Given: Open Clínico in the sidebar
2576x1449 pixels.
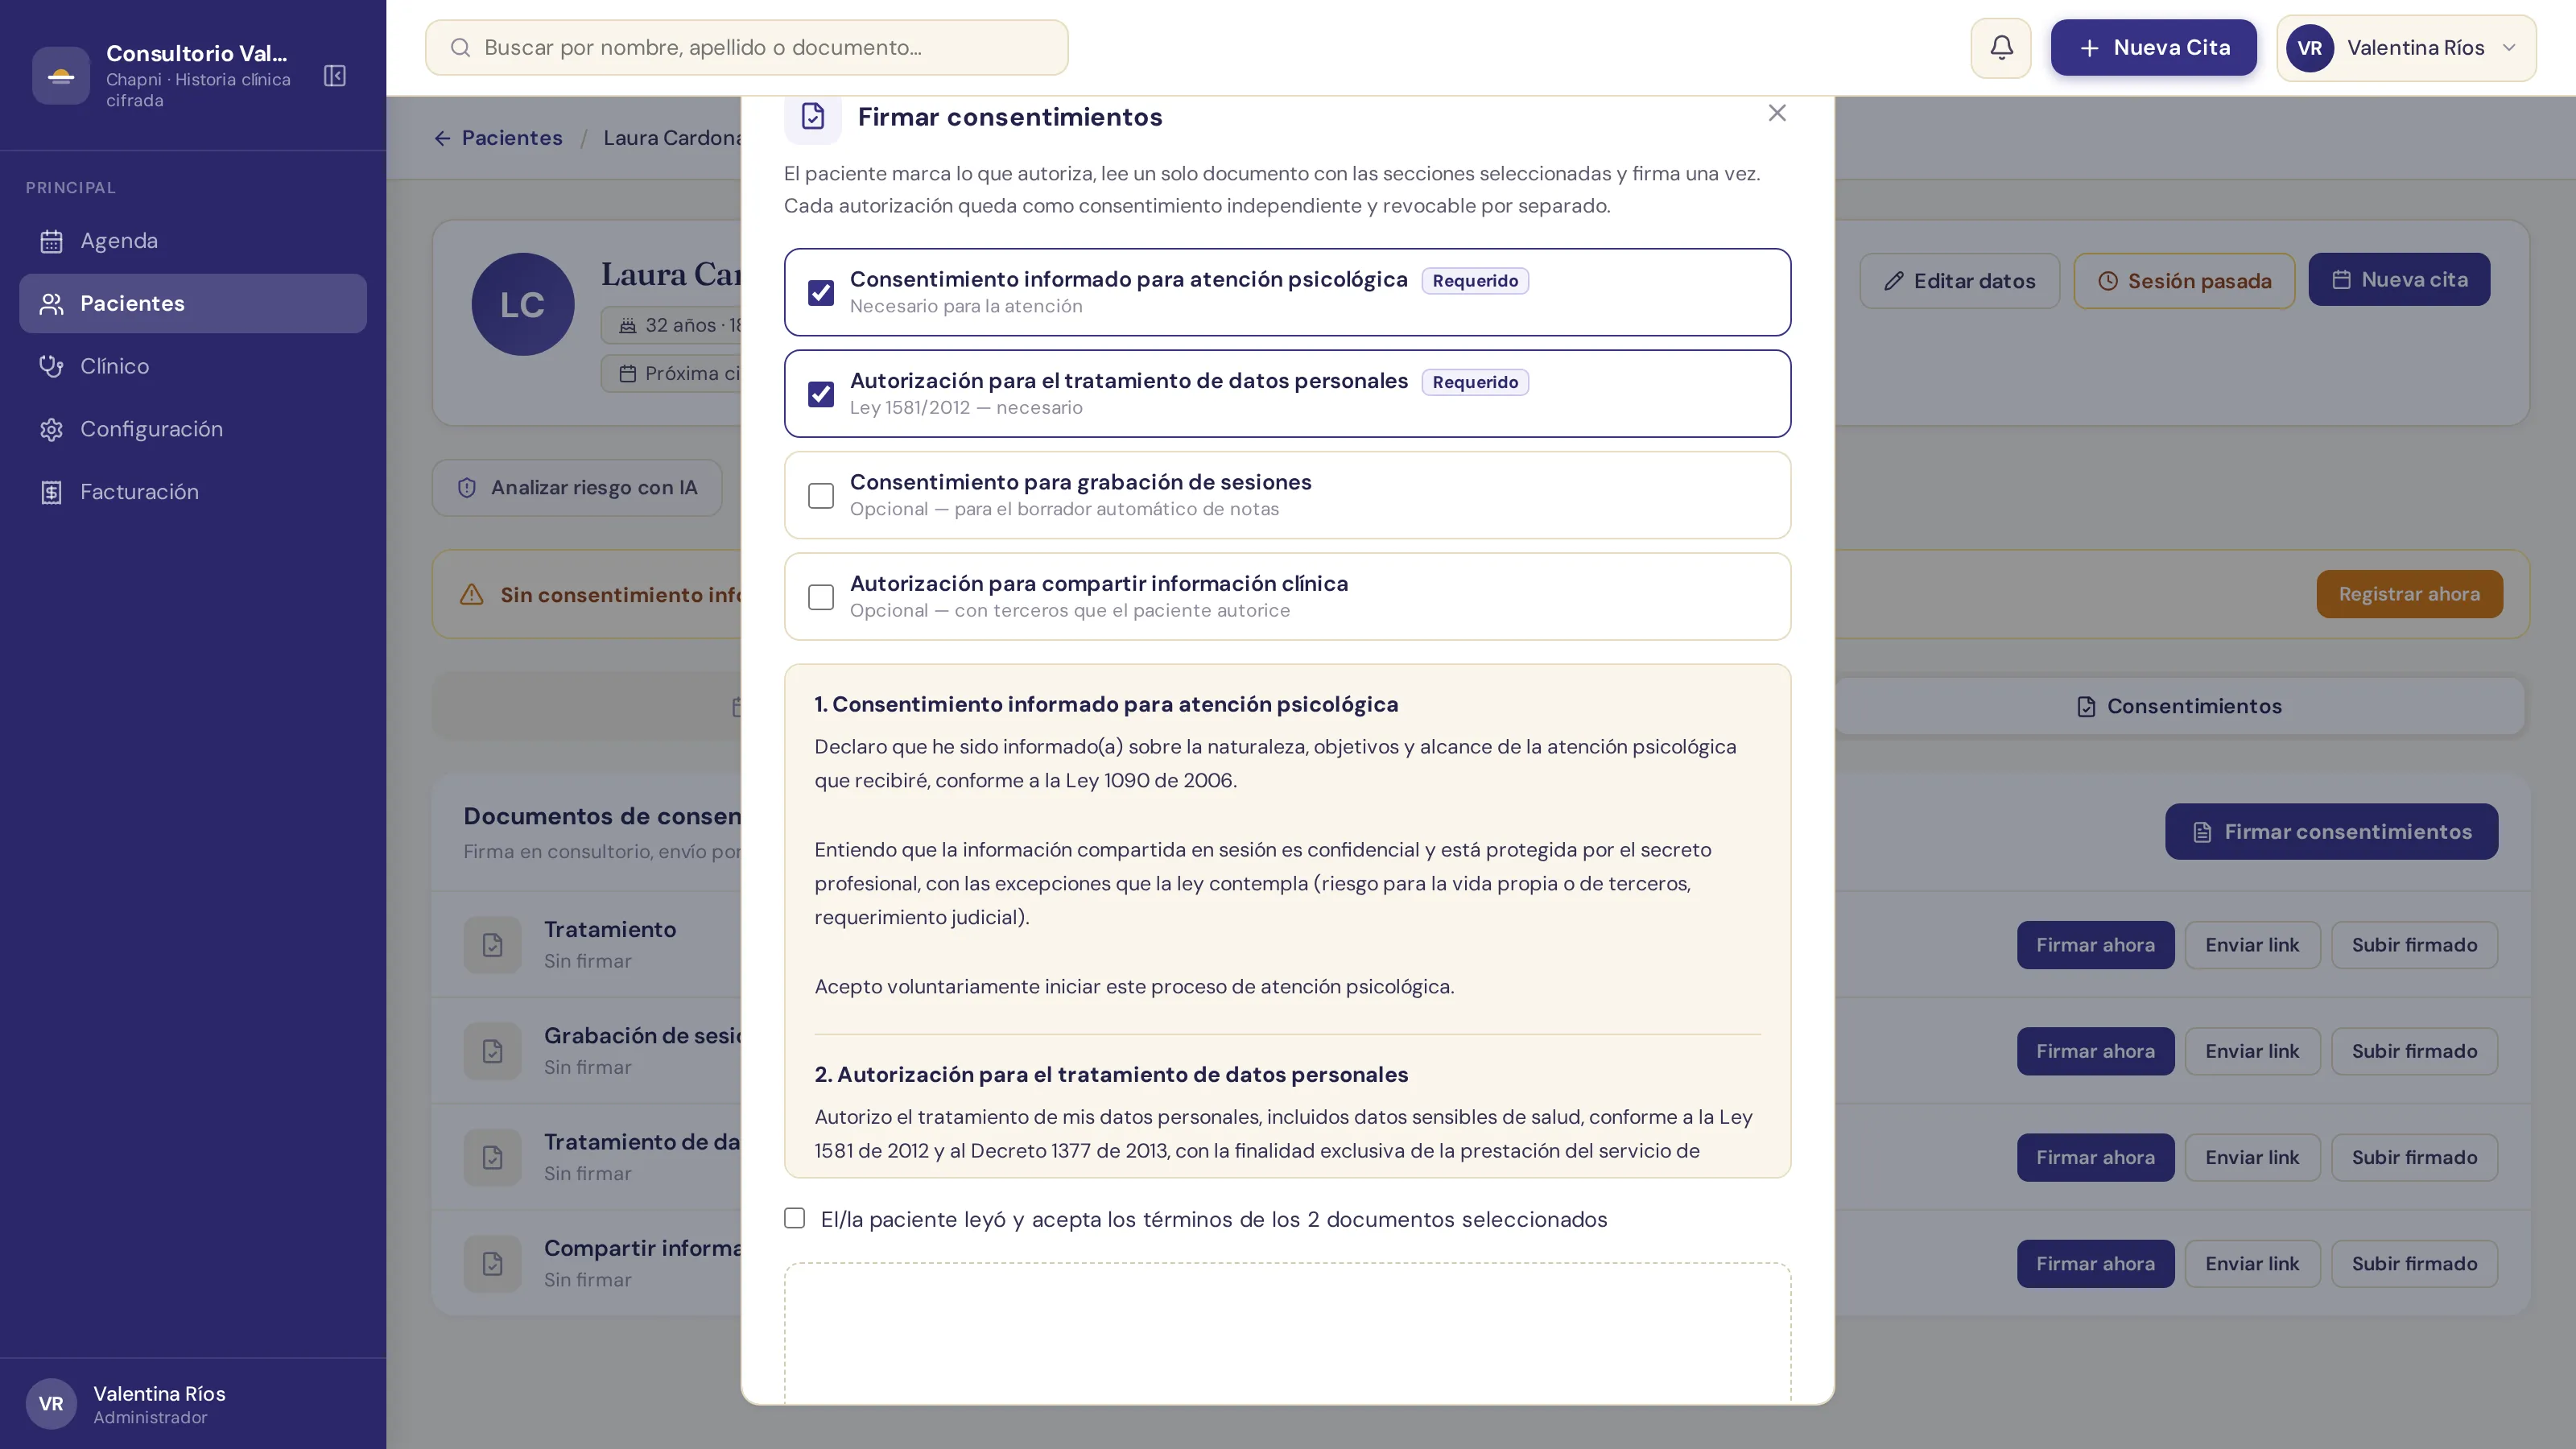Looking at the screenshot, I should pos(193,366).
